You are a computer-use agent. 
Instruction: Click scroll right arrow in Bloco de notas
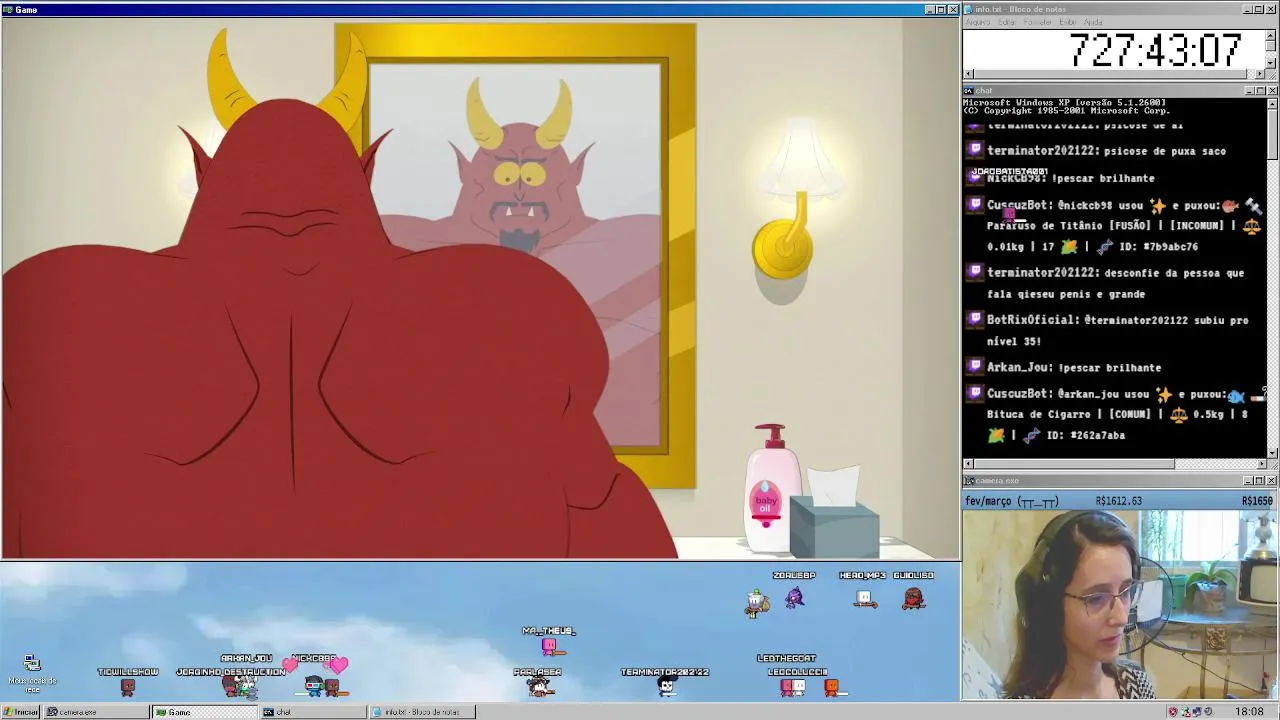[1260, 74]
